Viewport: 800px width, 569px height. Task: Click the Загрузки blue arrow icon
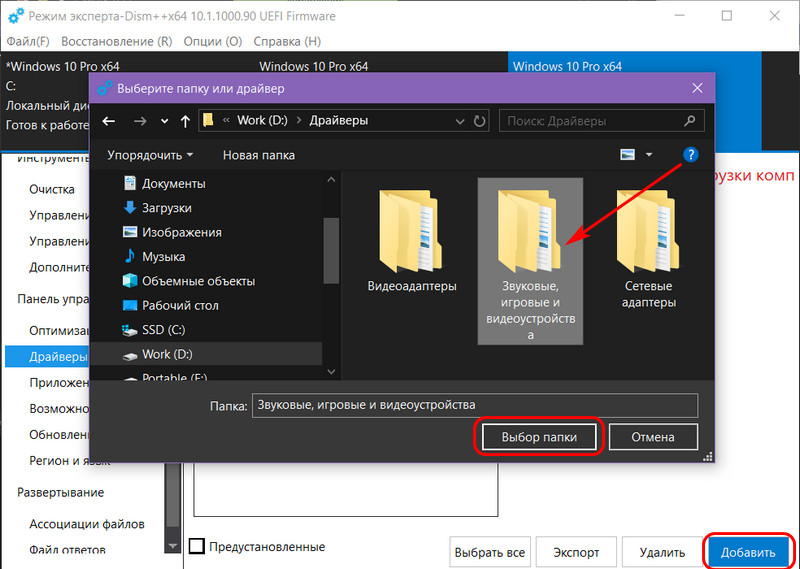pos(130,208)
